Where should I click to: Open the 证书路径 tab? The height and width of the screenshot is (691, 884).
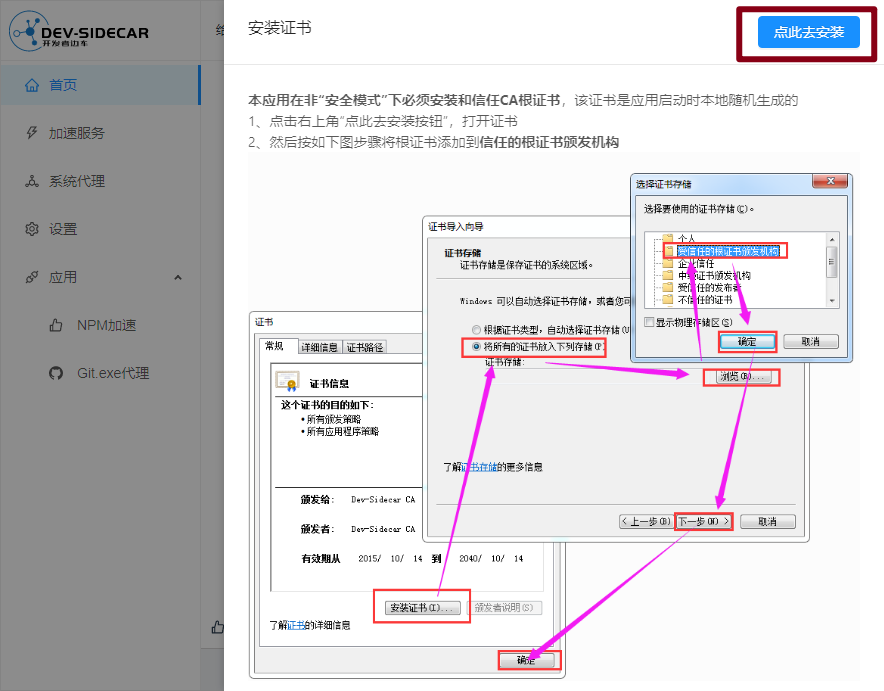[x=365, y=348]
